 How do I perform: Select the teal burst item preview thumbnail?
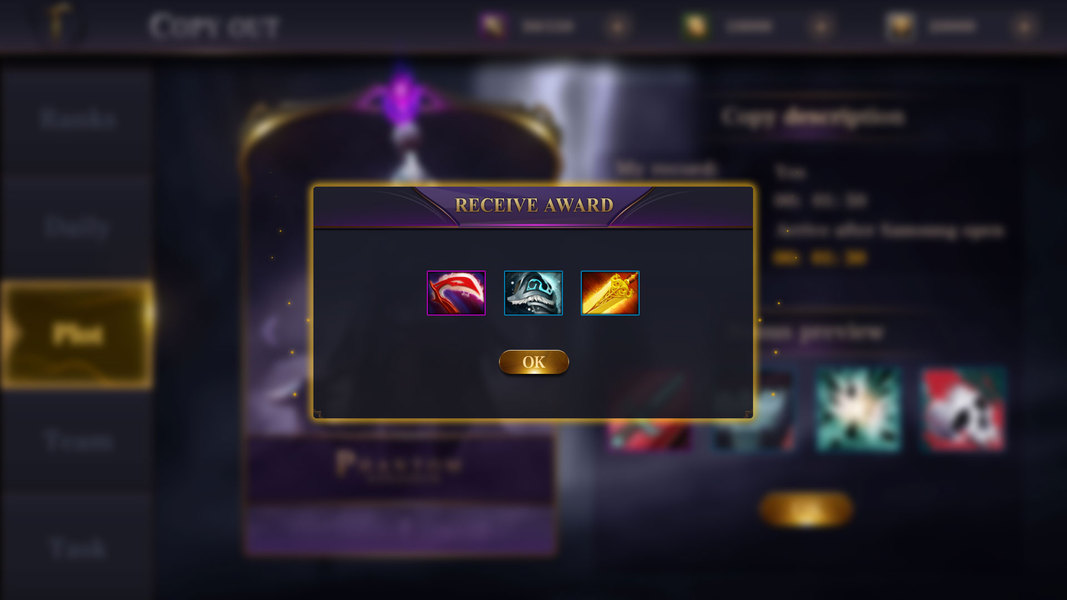[859, 410]
